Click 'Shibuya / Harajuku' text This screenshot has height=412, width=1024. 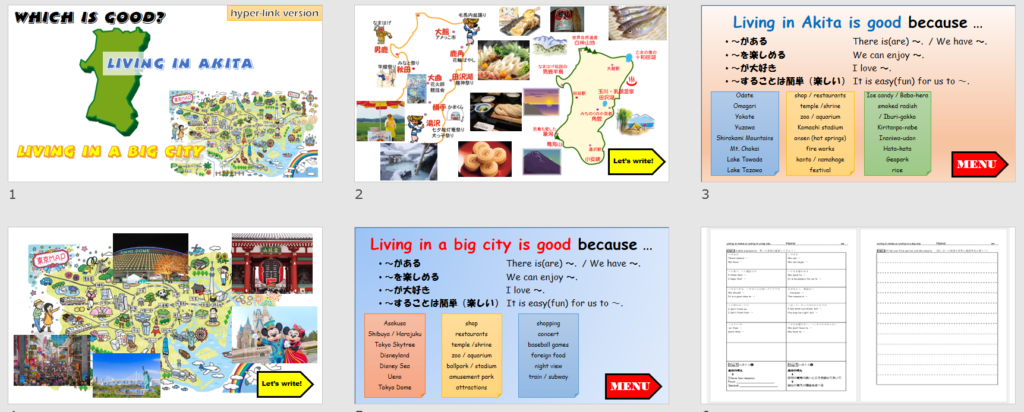(x=395, y=334)
